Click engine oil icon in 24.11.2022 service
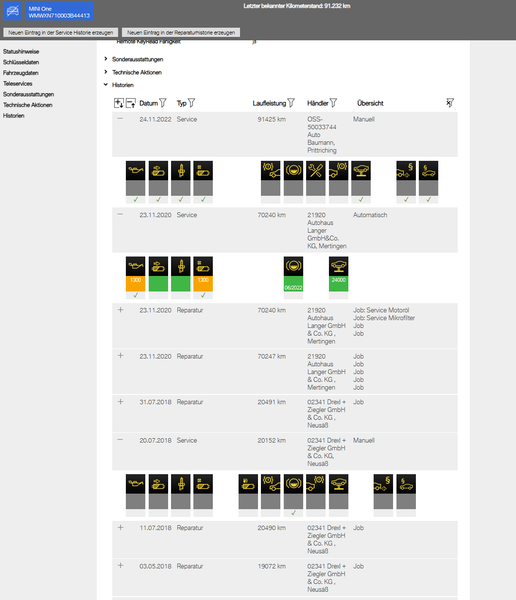The image size is (516, 600). tap(136, 171)
